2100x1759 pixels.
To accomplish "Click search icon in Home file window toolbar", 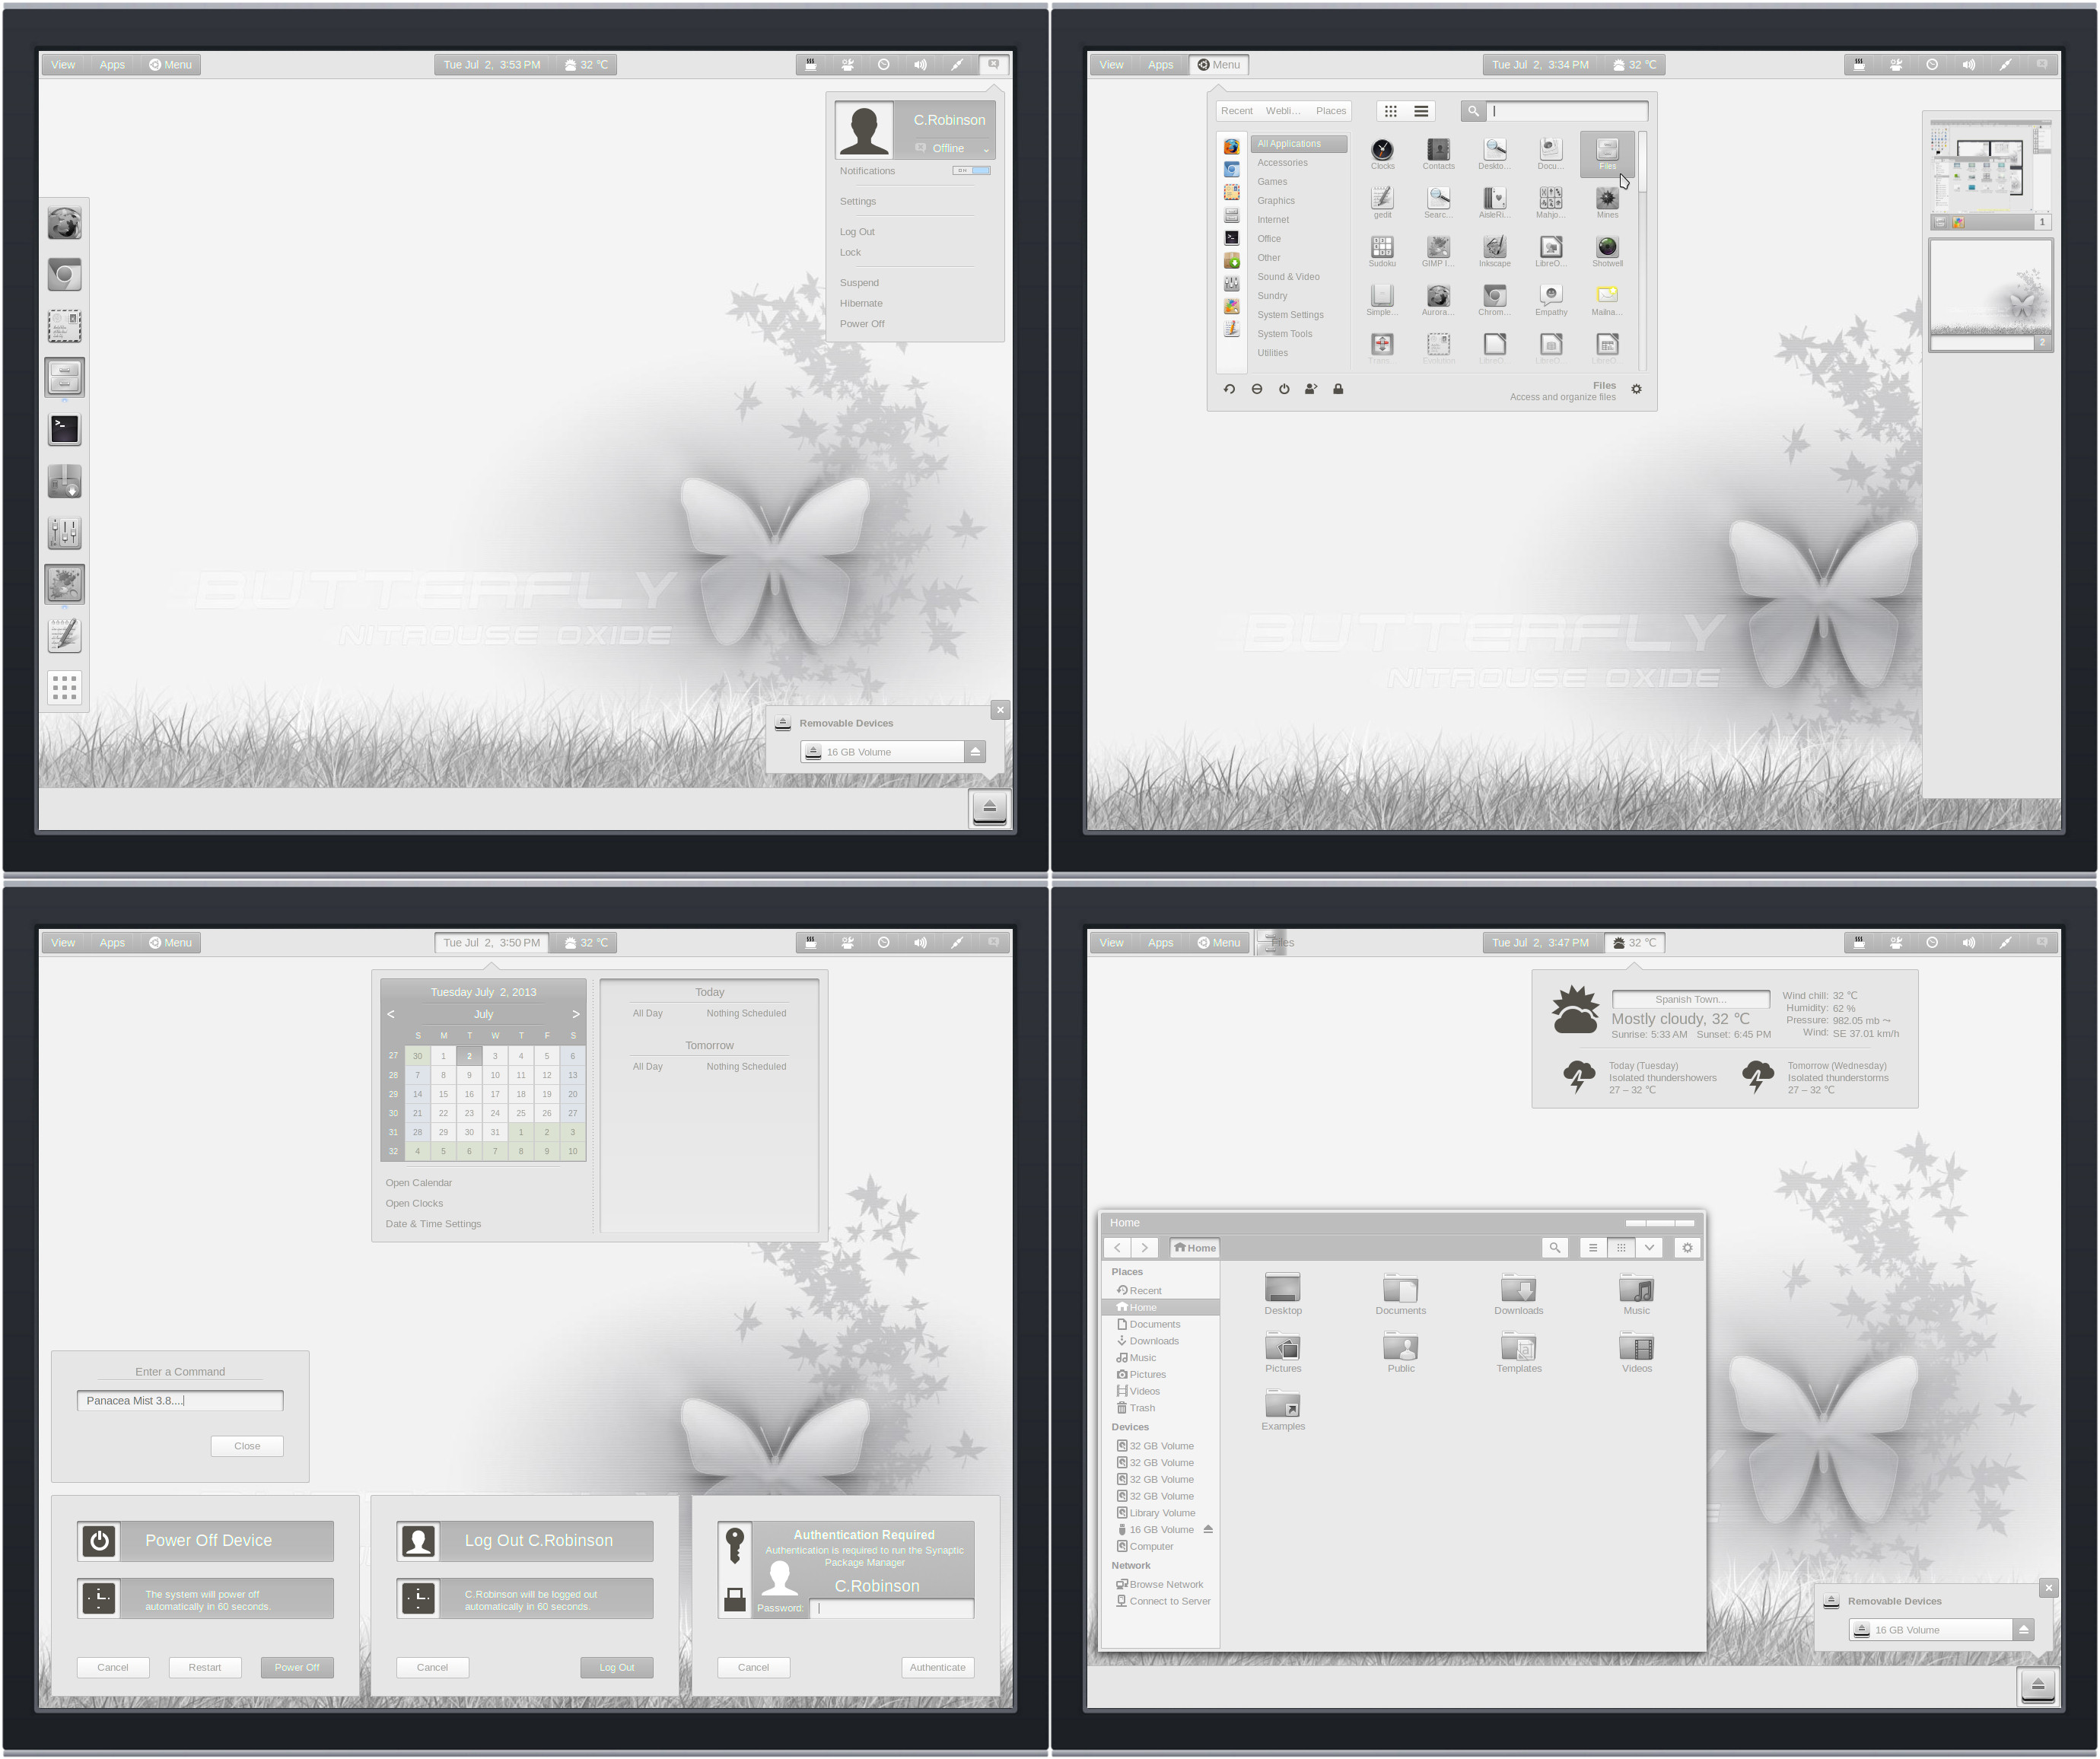I will (x=1554, y=1248).
